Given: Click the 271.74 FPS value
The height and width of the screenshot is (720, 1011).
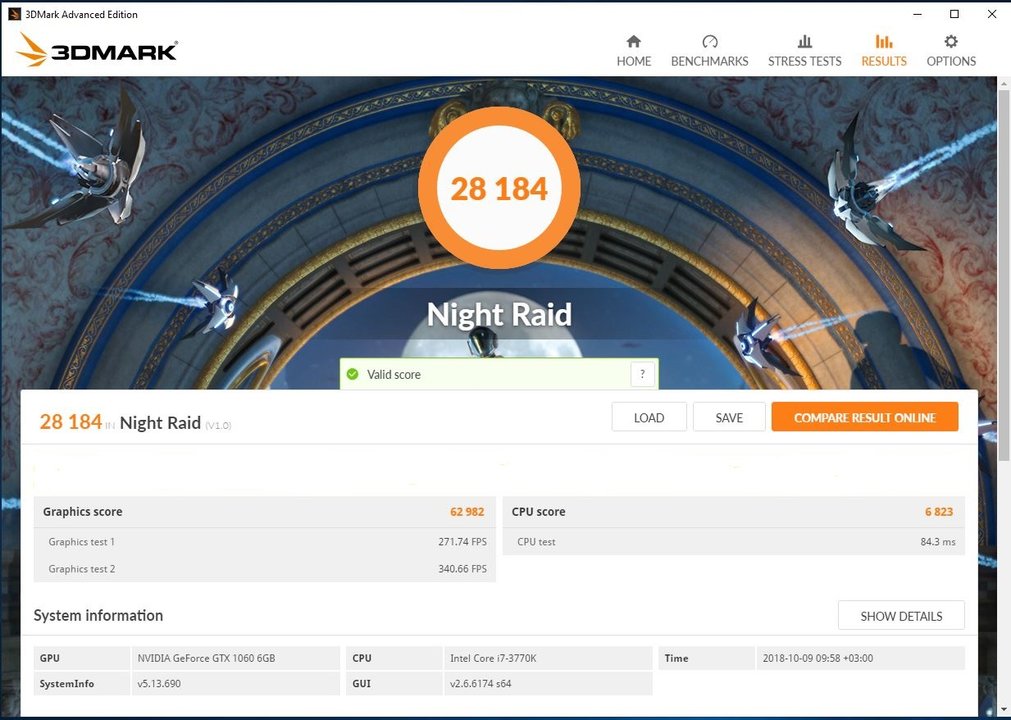Looking at the screenshot, I should pos(462,542).
